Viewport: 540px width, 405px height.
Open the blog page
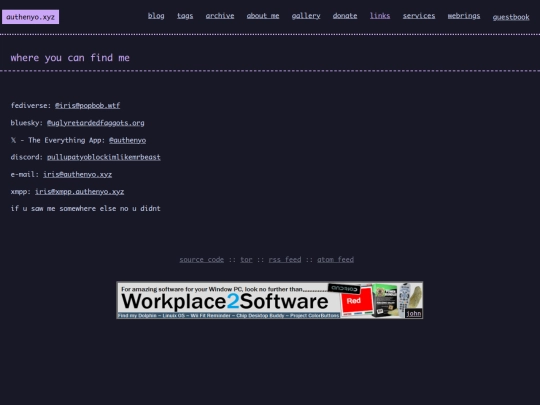pos(156,16)
